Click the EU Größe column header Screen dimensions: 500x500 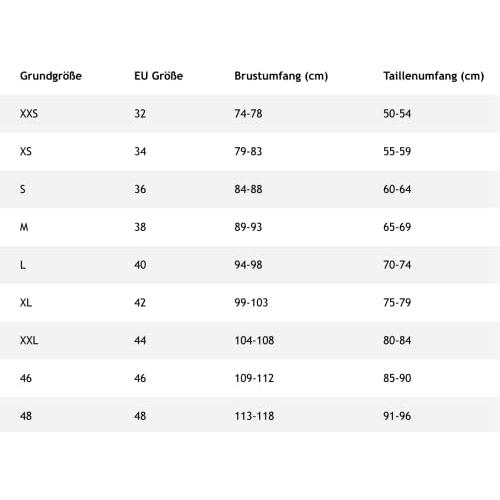158,76
